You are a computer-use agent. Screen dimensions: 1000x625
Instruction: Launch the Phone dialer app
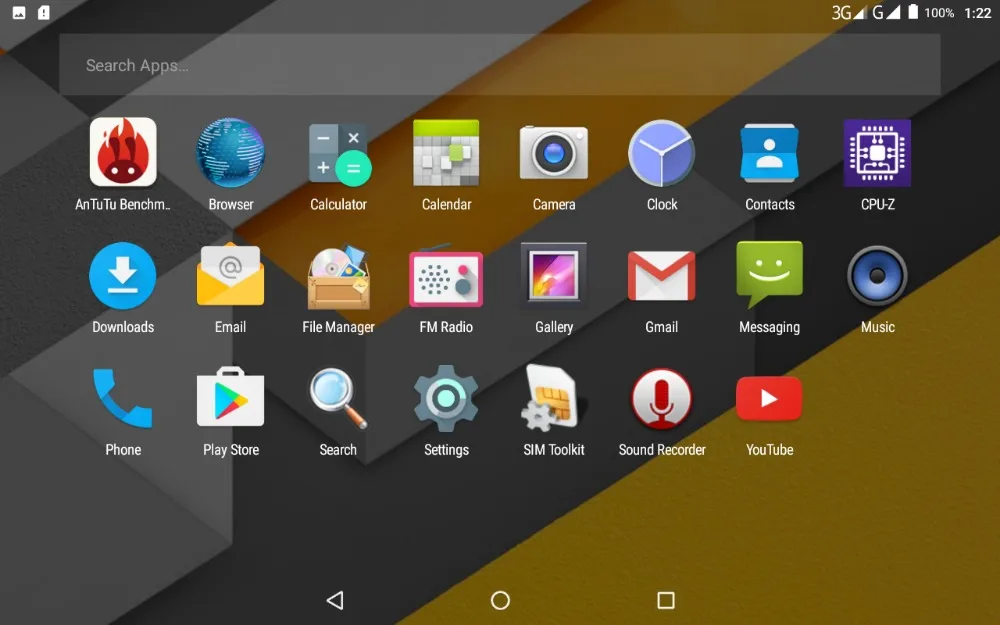(x=122, y=398)
